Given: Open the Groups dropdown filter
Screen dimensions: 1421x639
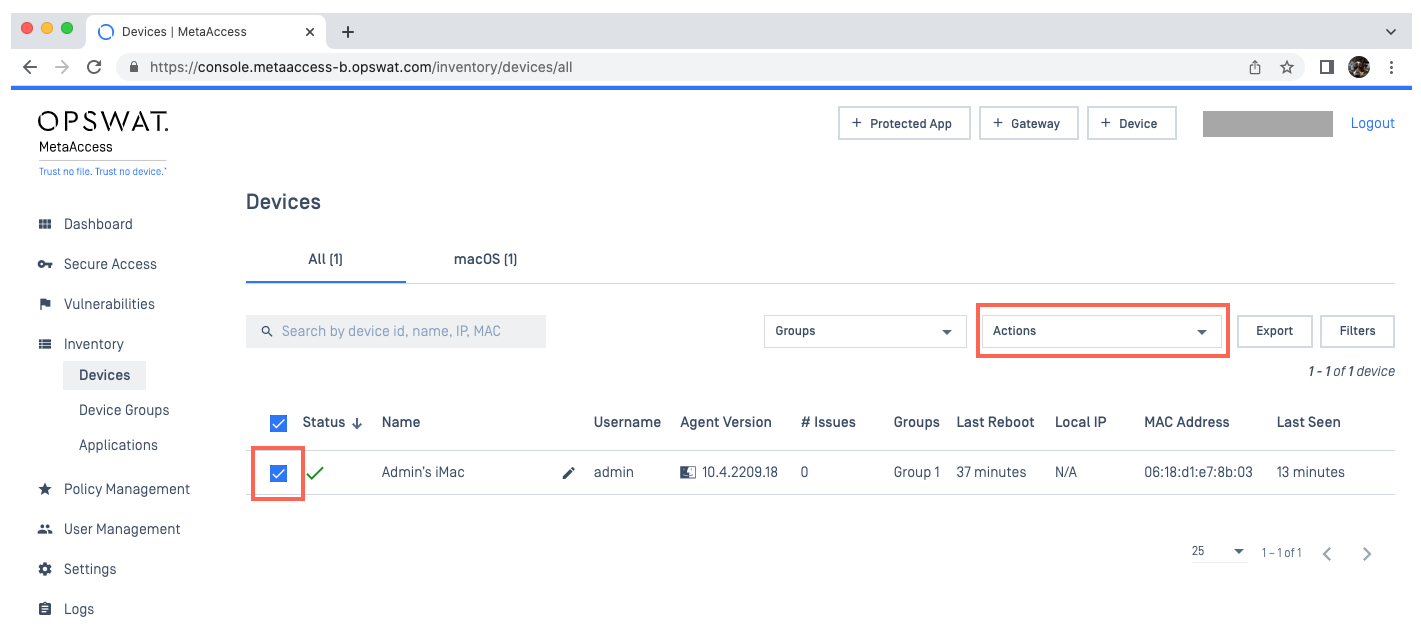Looking at the screenshot, I should pos(864,331).
